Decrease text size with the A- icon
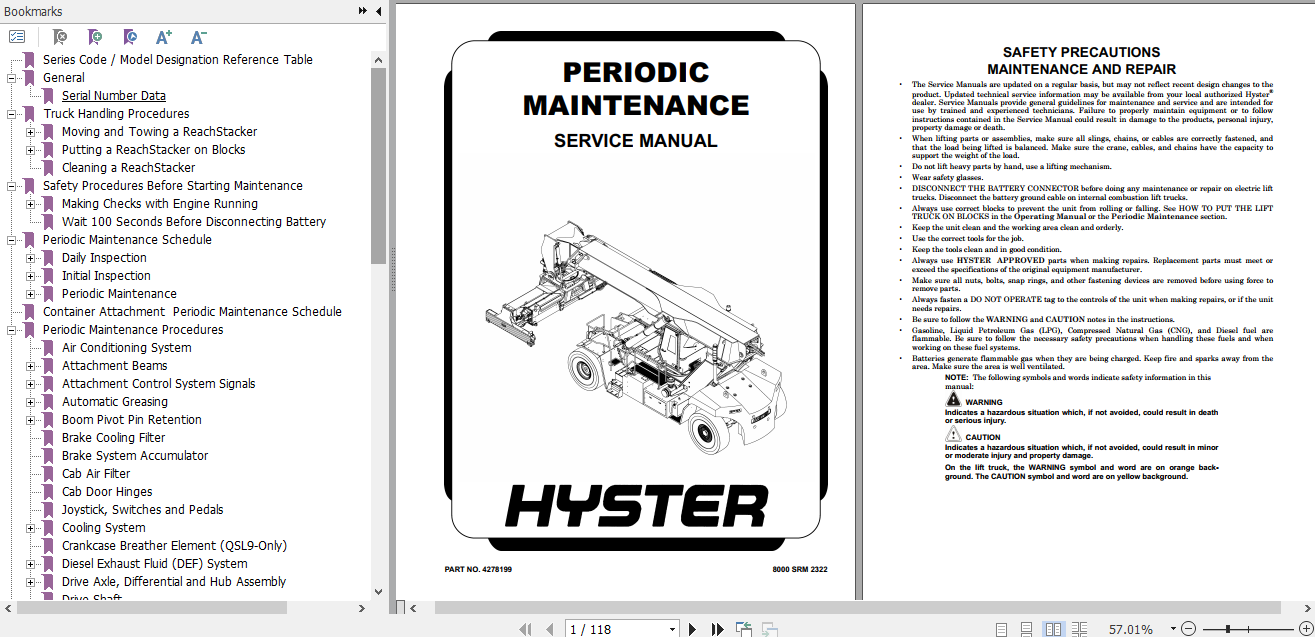This screenshot has height=637, width=1315. (197, 36)
